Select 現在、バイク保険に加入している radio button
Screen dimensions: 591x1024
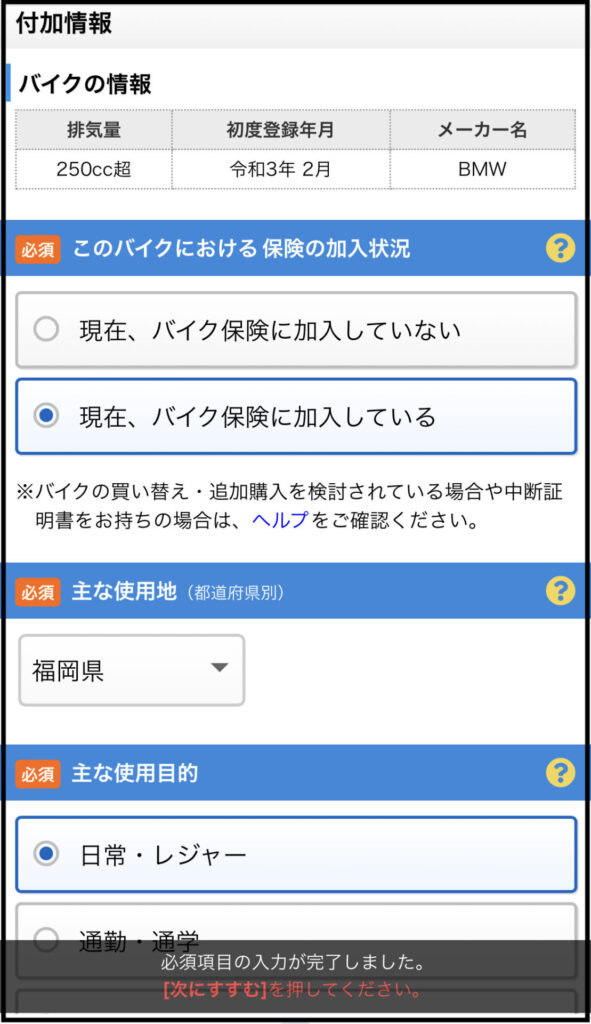296,416
